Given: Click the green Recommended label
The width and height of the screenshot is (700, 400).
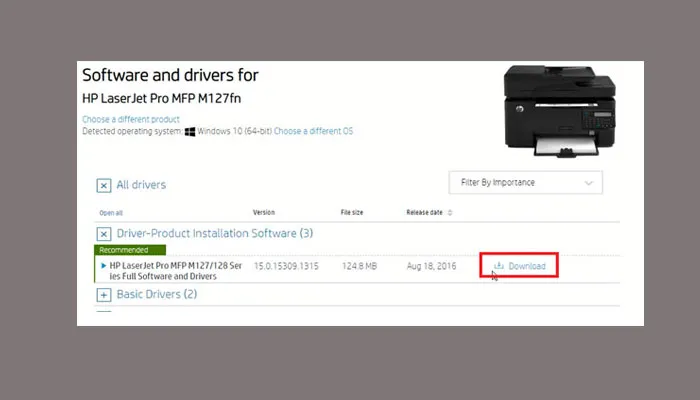Looking at the screenshot, I should [x=130, y=250].
